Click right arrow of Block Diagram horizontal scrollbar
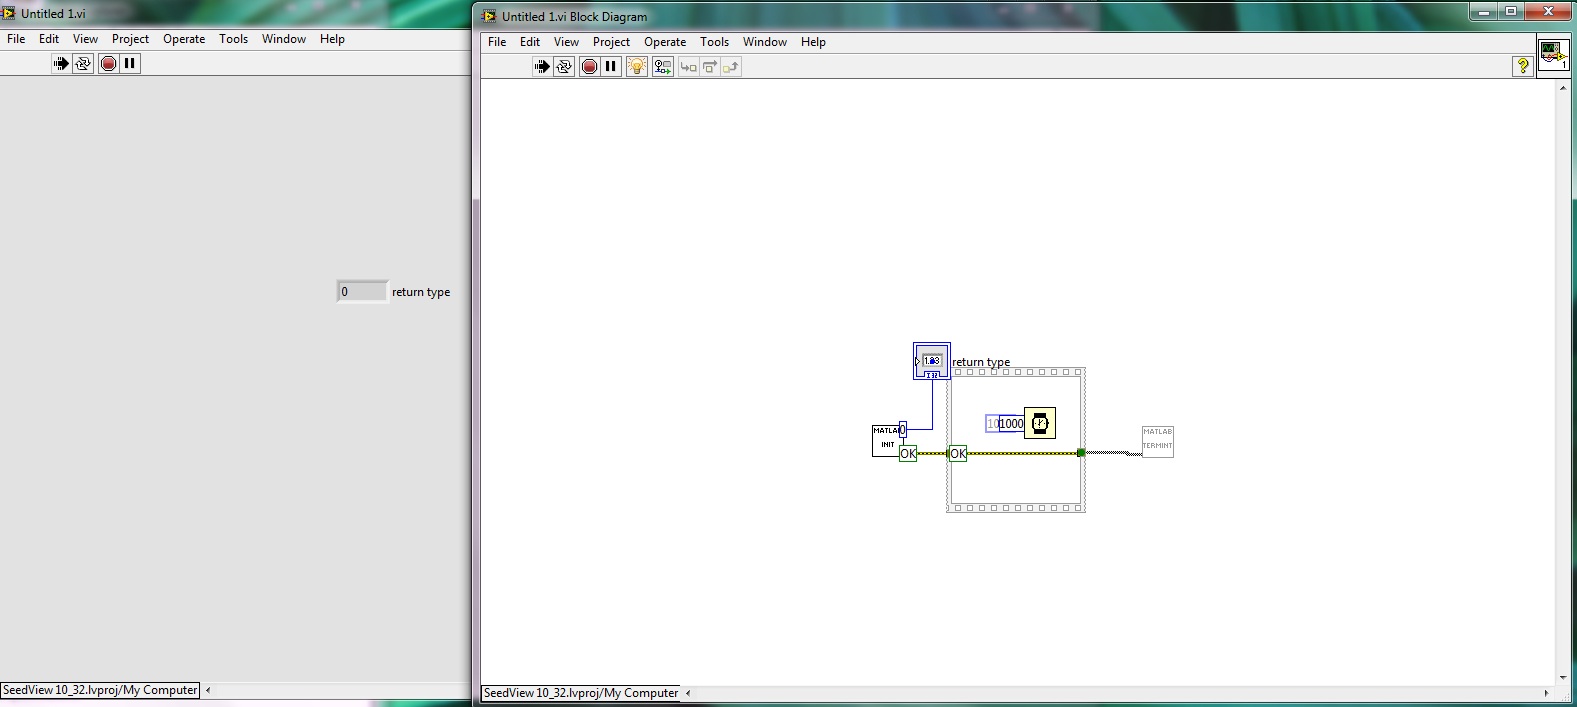This screenshot has height=707, width=1577. 1546,693
